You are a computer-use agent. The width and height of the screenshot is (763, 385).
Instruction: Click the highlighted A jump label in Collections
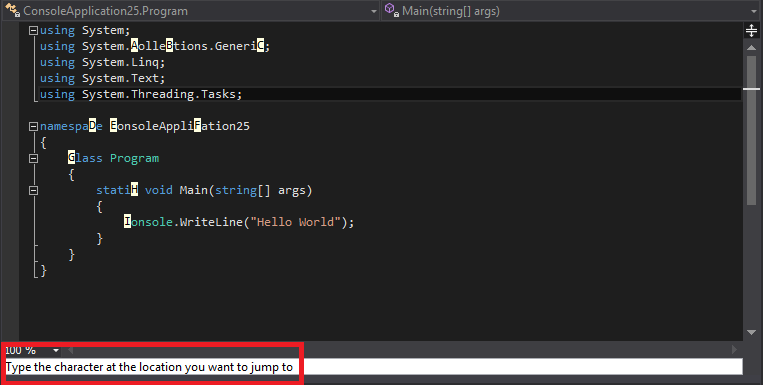(x=134, y=46)
